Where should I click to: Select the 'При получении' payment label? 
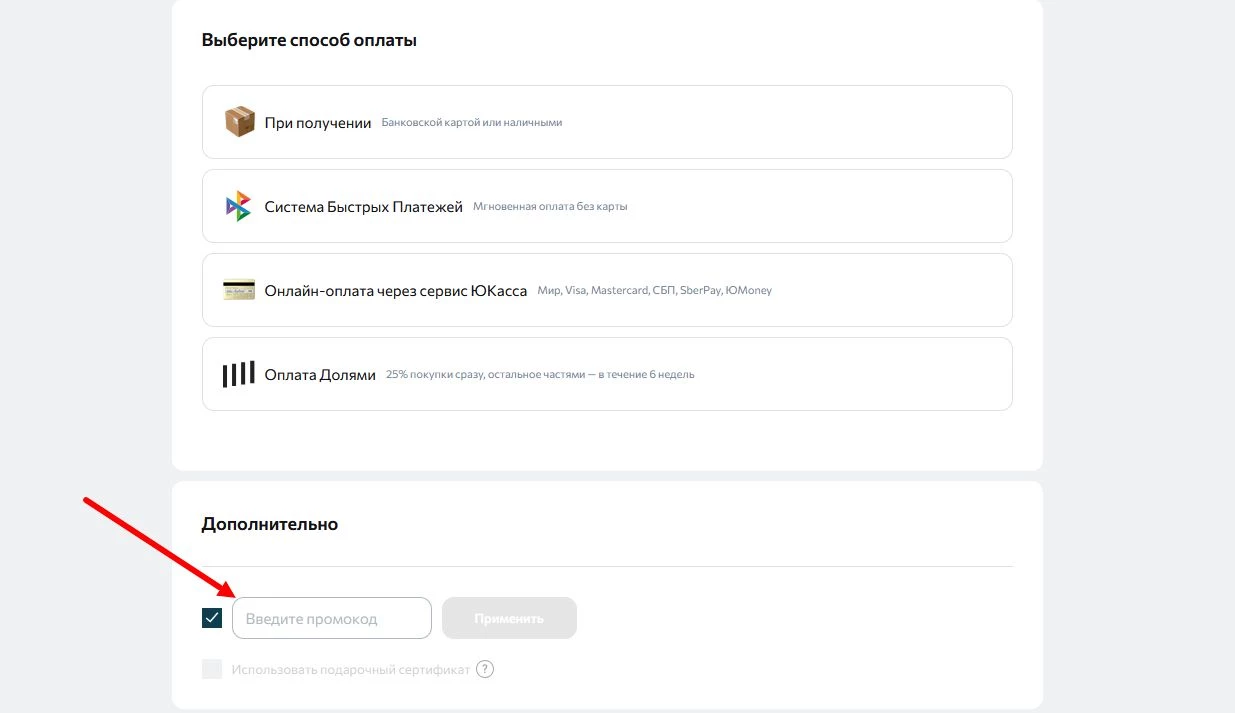(x=318, y=123)
